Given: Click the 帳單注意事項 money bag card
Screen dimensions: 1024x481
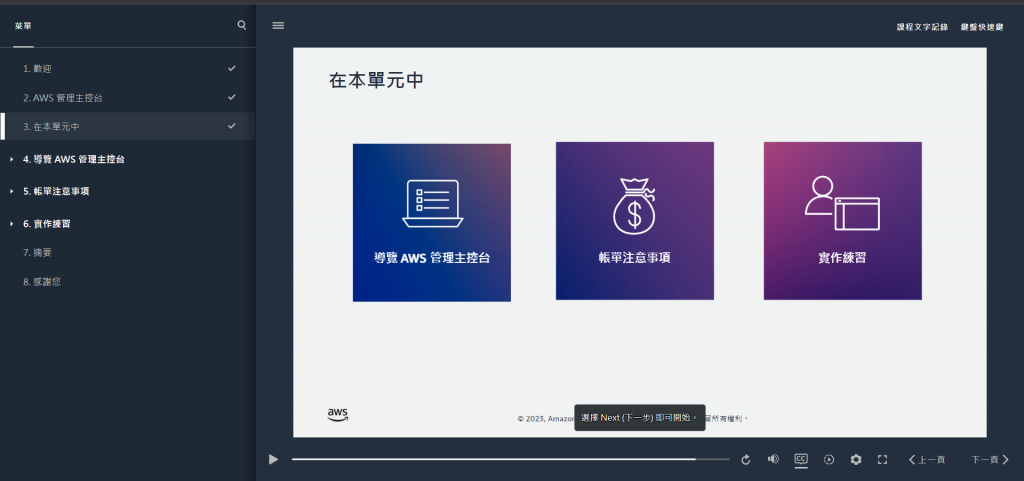Looking at the screenshot, I should tap(635, 221).
